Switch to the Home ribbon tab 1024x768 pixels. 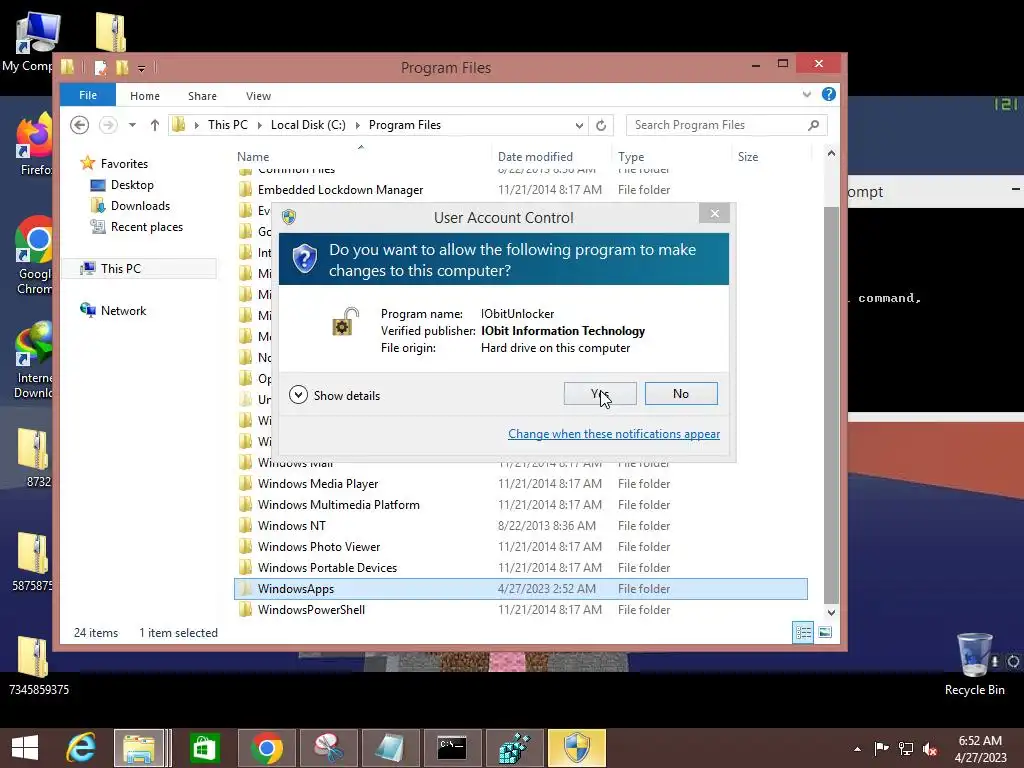click(144, 96)
